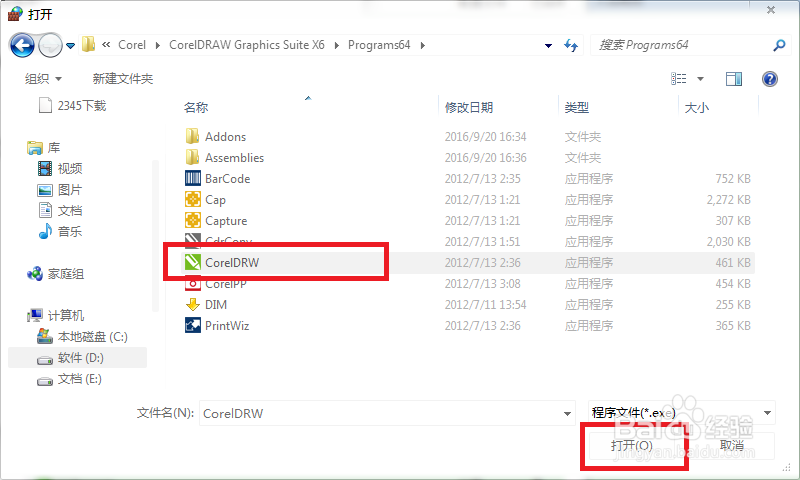Click the Addons folder icon
The image size is (800, 480).
pos(192,136)
